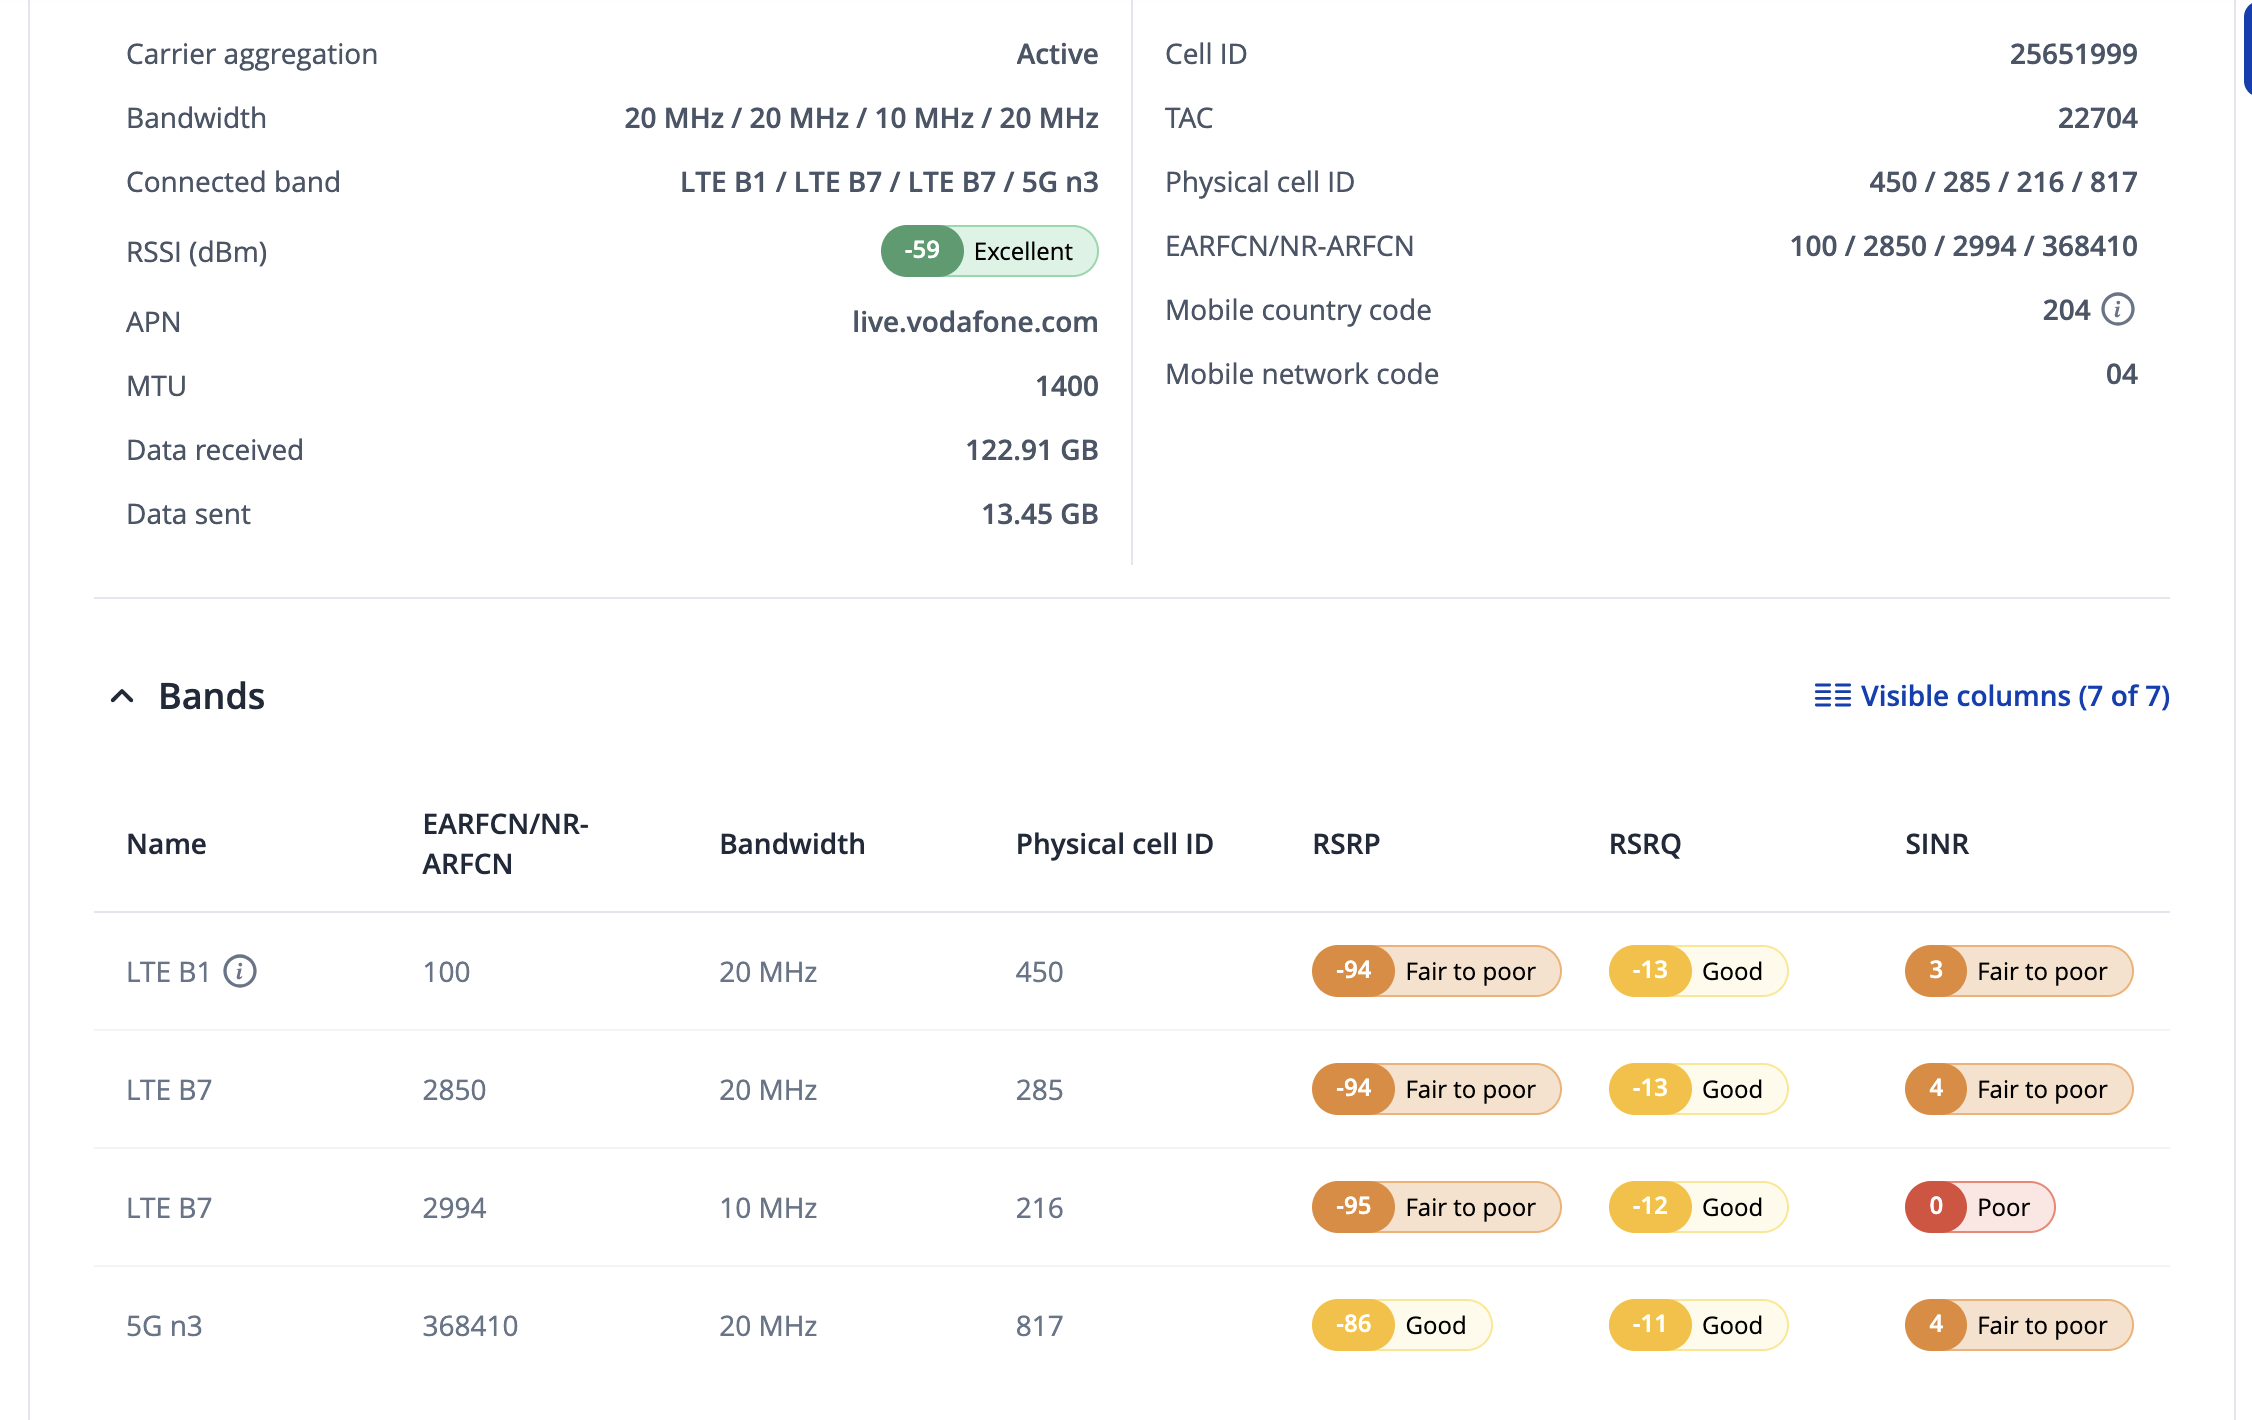Select the 5G n3 band row
Screen dimensions: 2252x1420
pos(164,1325)
